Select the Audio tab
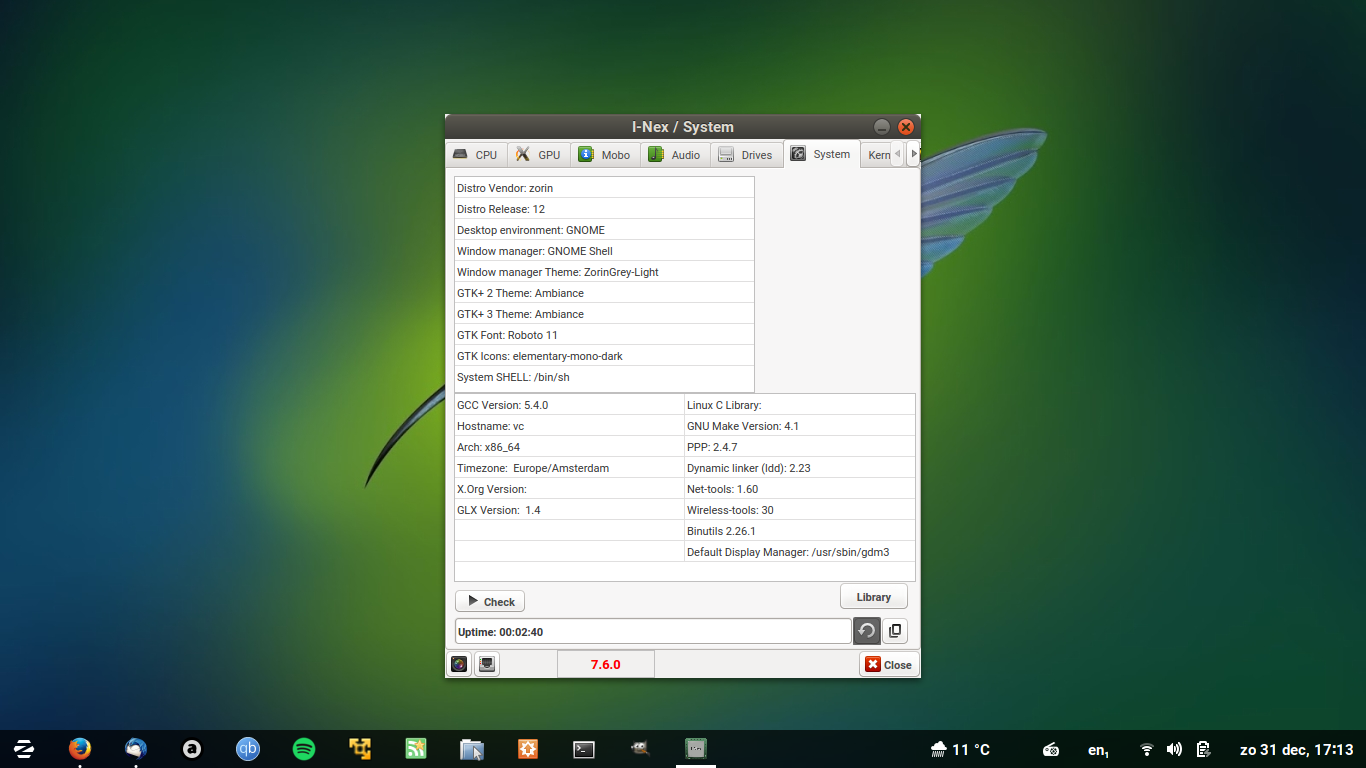This screenshot has width=1366, height=768. 676,154
